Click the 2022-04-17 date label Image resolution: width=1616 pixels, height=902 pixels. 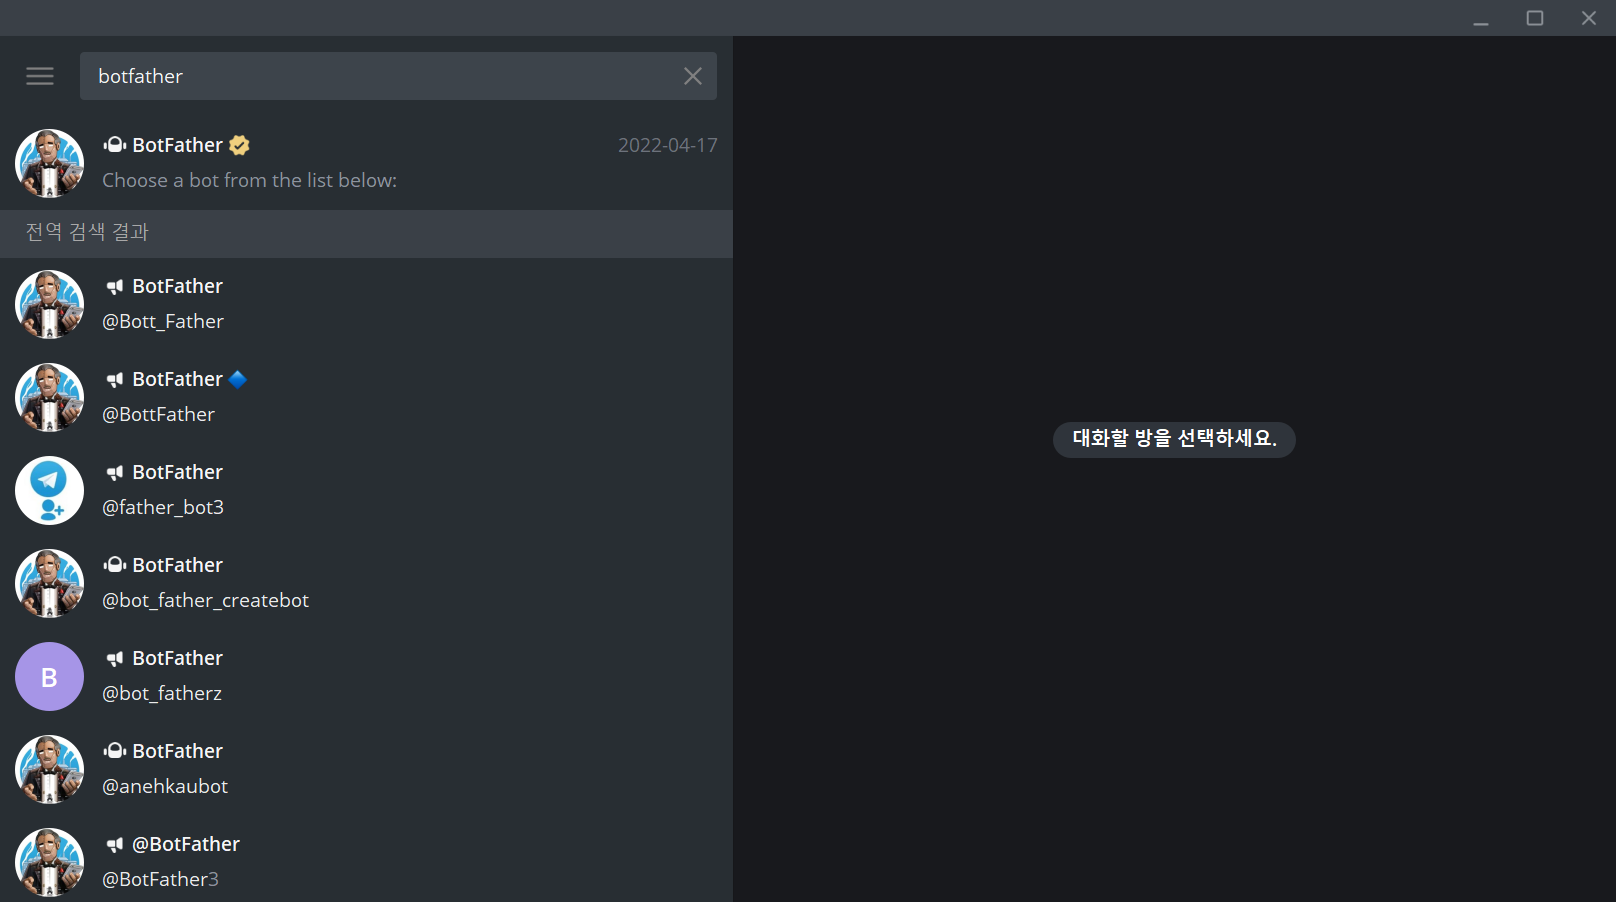click(668, 145)
